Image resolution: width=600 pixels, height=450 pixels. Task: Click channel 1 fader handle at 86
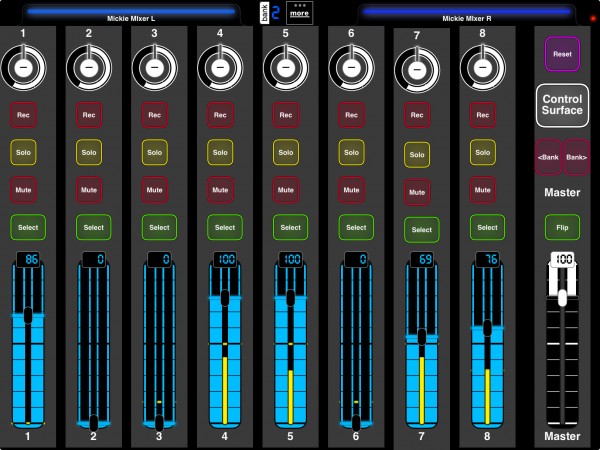[28, 315]
